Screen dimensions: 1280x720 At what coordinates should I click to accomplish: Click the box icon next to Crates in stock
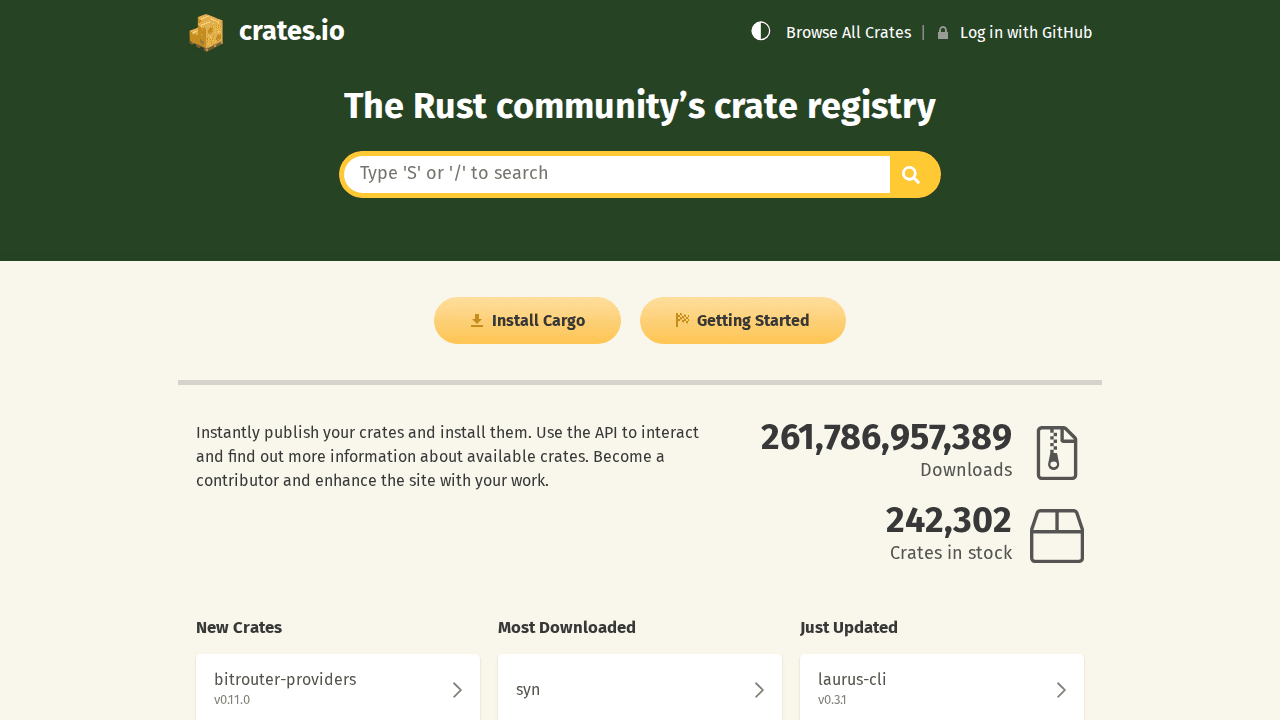click(x=1057, y=535)
